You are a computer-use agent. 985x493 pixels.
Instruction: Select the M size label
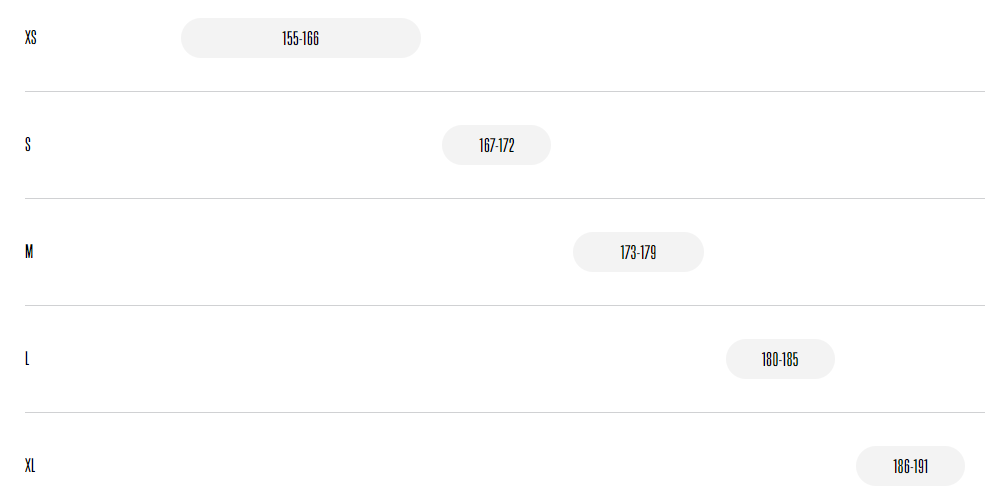pos(29,251)
